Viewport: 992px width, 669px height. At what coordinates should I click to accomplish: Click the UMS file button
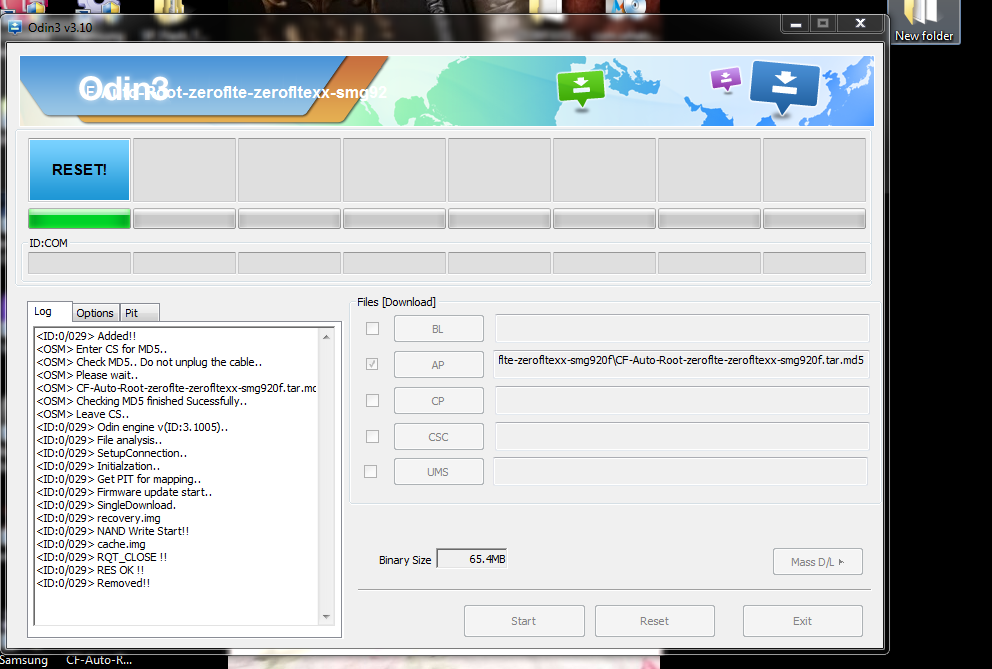click(x=438, y=472)
